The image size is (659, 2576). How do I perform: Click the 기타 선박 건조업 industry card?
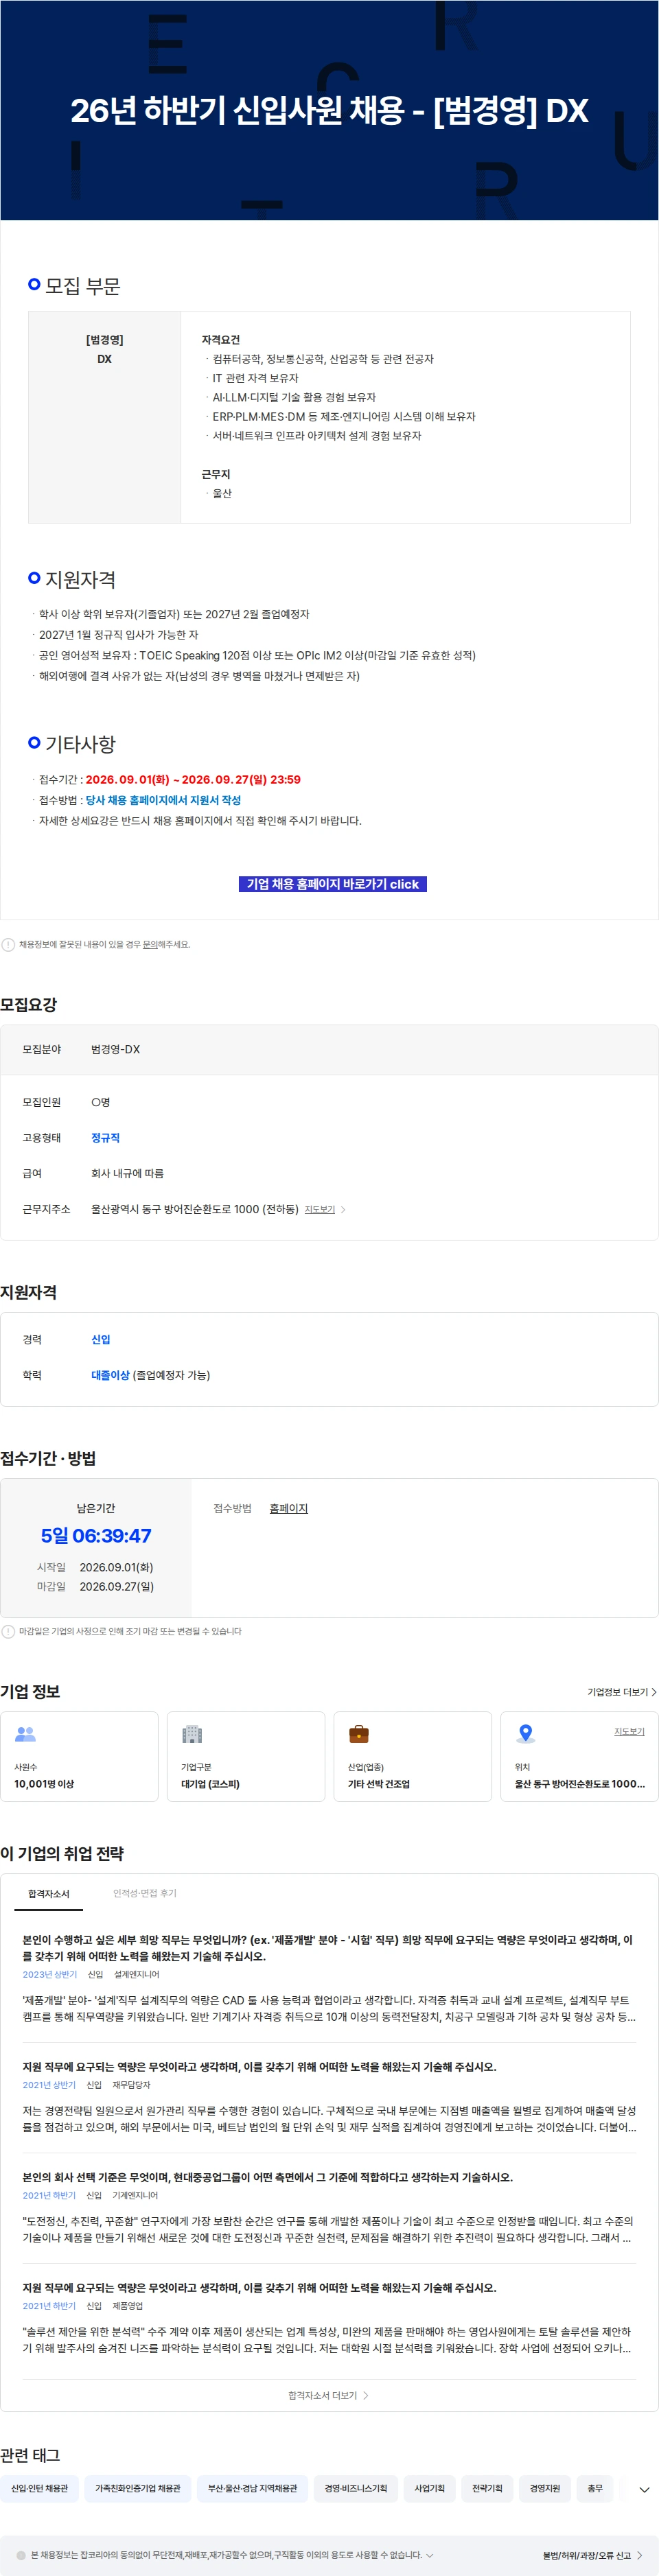tap(413, 1757)
